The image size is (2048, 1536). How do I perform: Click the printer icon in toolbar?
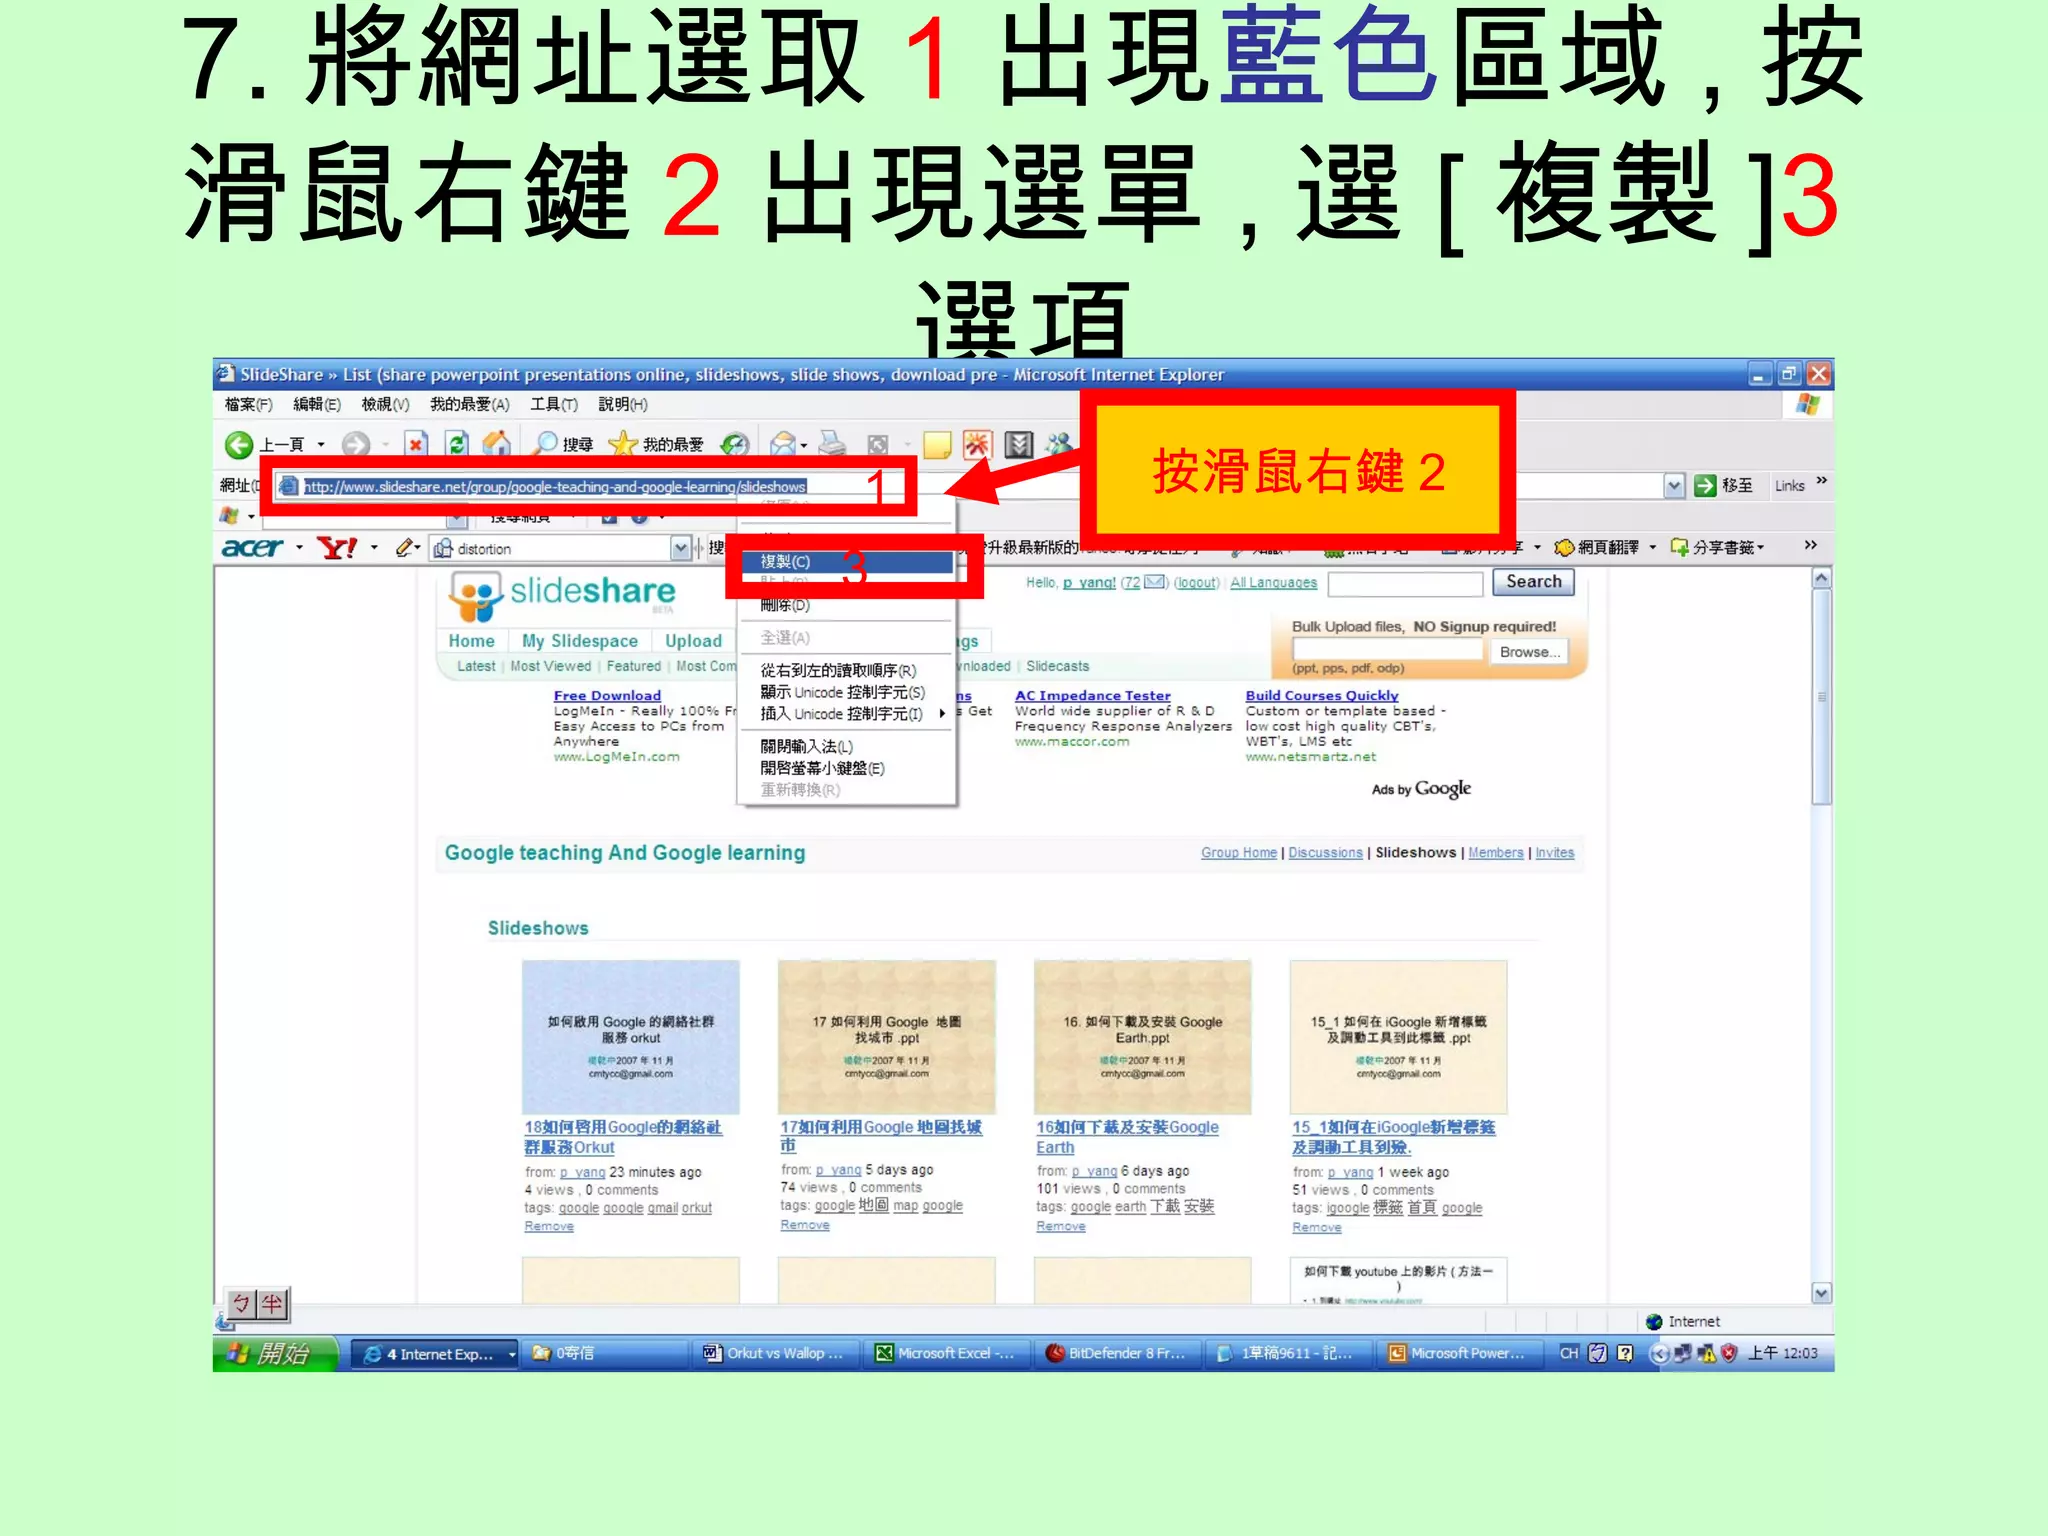pos(832,444)
